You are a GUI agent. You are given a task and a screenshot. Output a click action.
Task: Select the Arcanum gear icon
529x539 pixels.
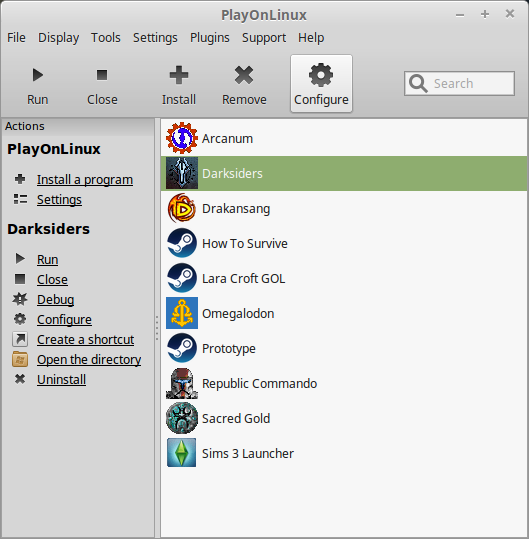tap(182, 138)
